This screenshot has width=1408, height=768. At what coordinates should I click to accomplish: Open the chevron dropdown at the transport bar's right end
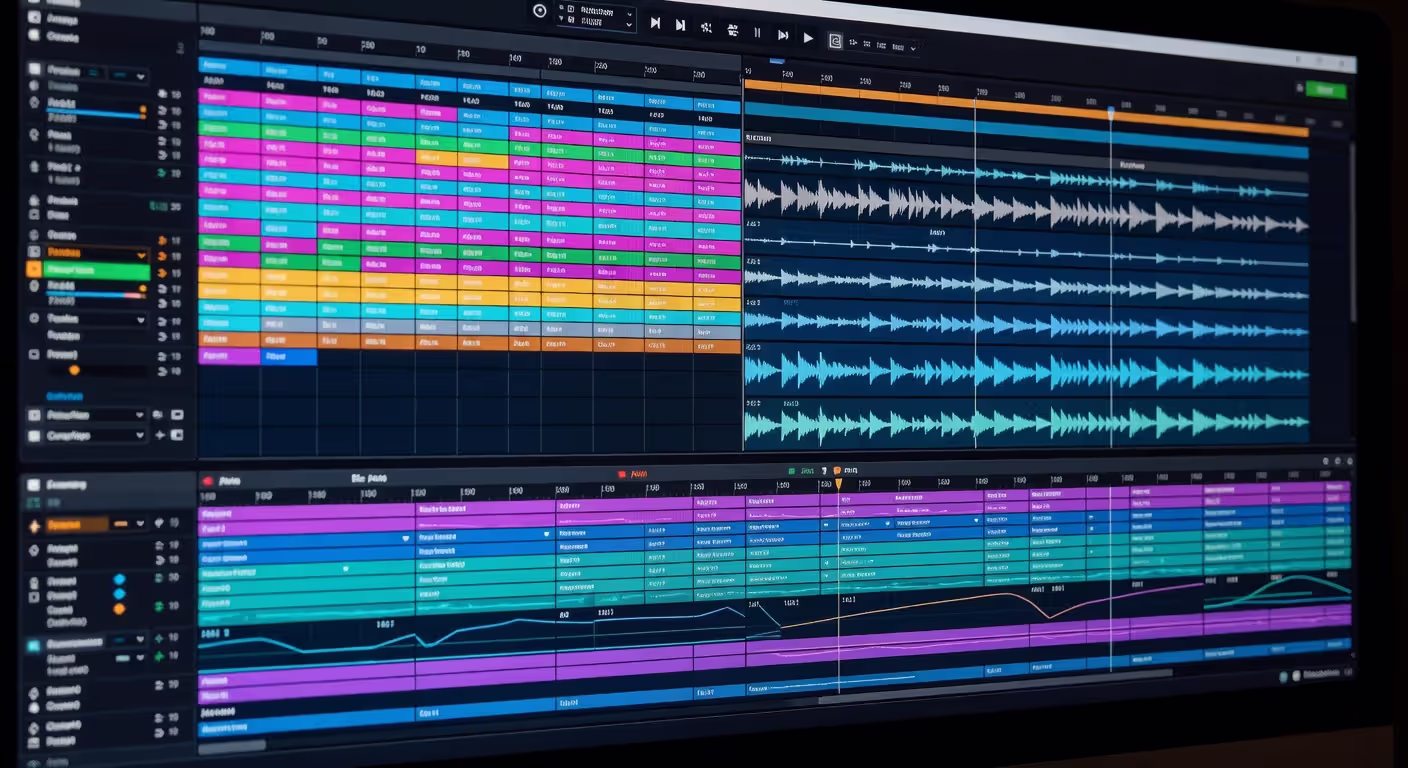[913, 47]
